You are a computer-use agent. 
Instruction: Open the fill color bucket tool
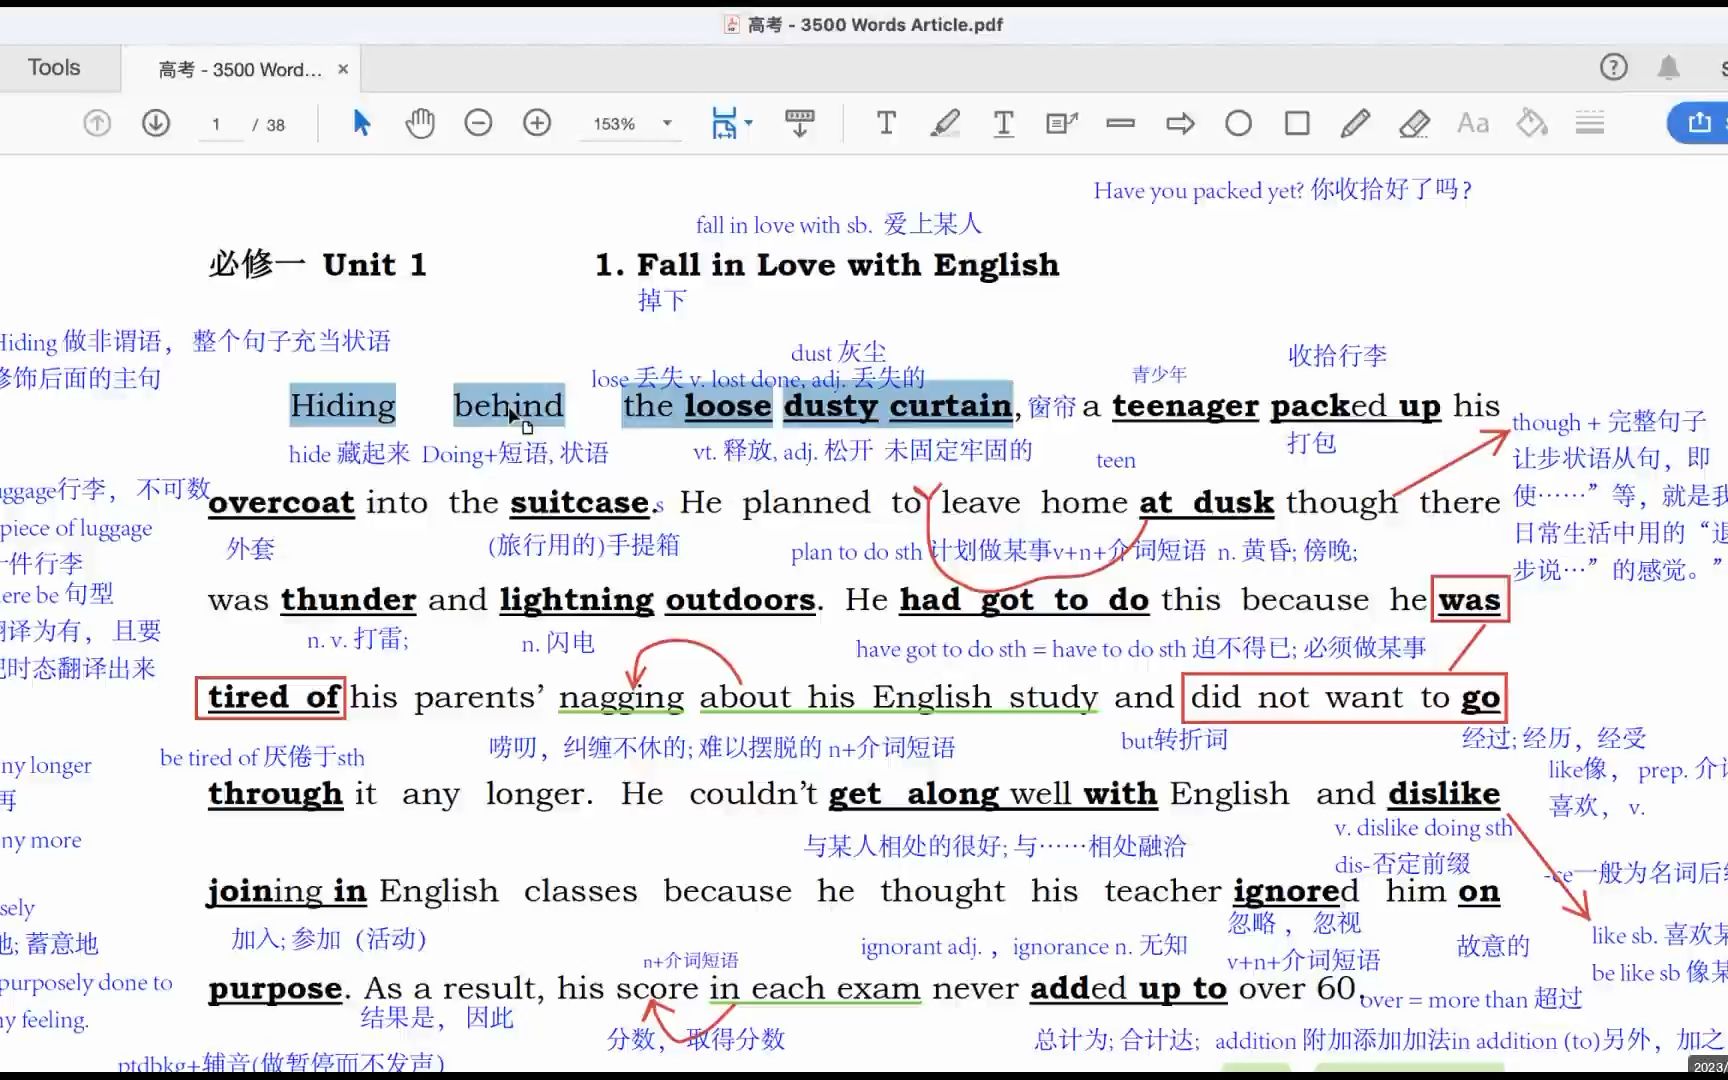click(x=1532, y=123)
